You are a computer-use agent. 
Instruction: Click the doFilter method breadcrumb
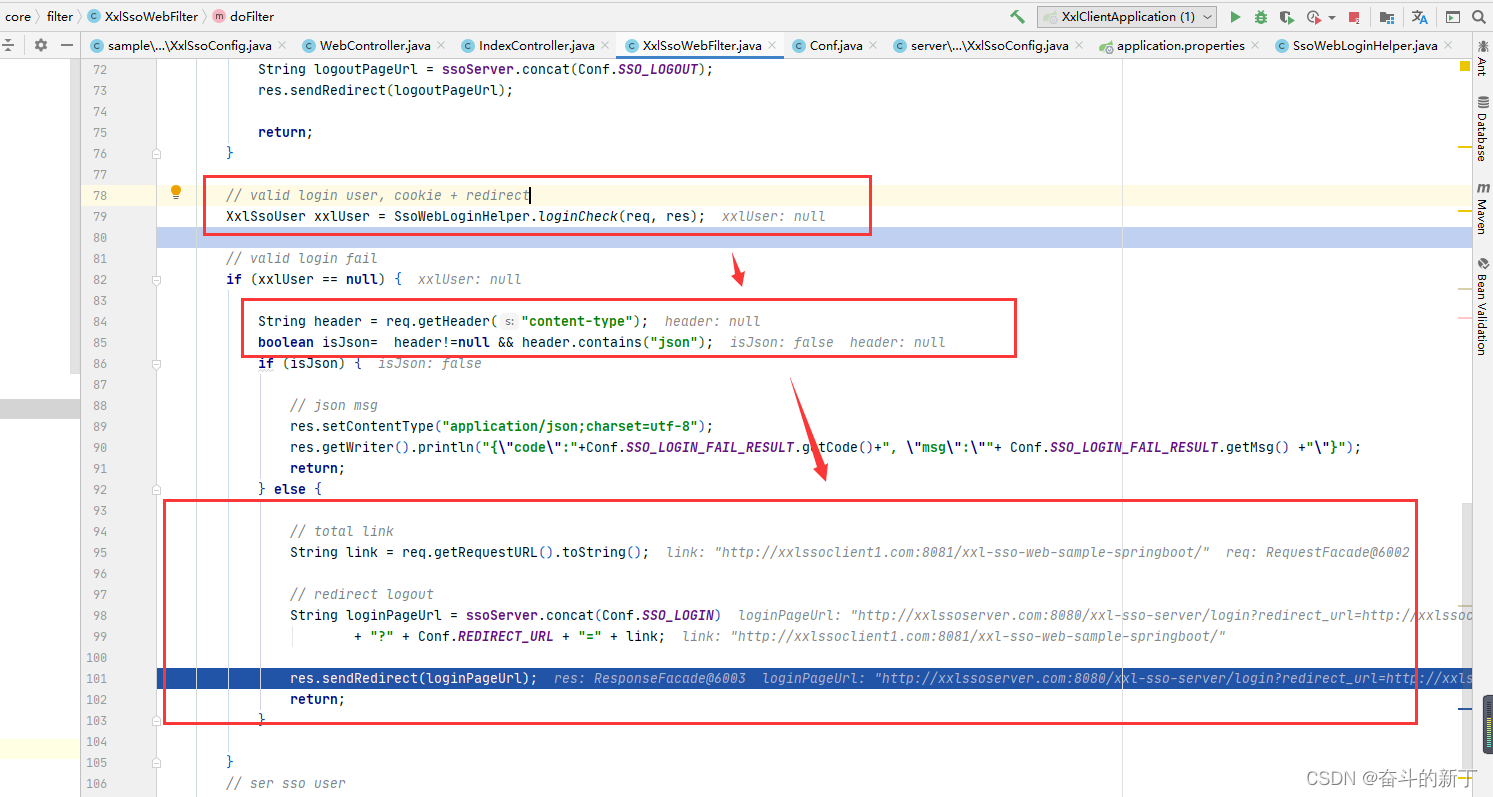243,17
